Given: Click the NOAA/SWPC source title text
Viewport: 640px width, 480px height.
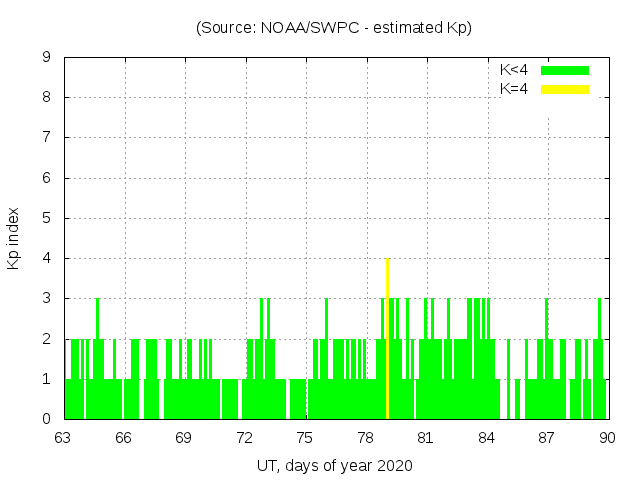Looking at the screenshot, I should coord(334,27).
